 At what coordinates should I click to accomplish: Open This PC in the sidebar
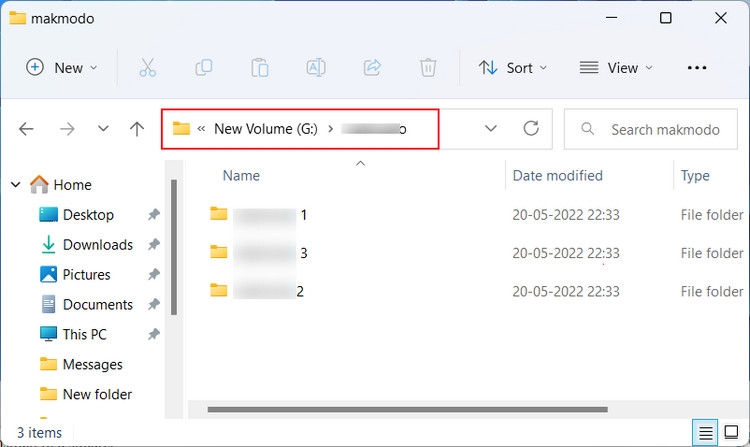click(x=73, y=334)
